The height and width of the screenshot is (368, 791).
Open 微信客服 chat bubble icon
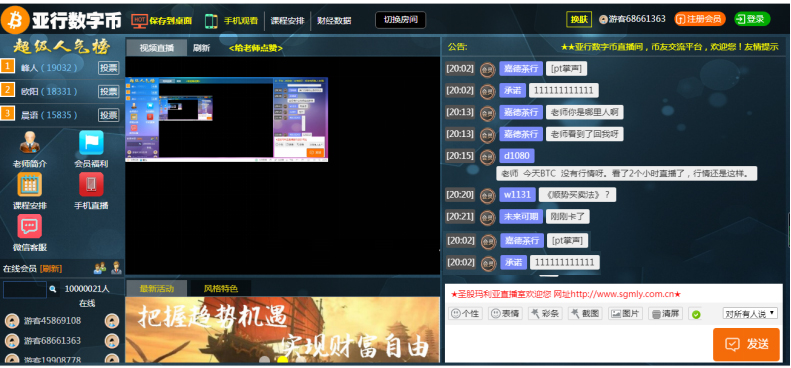pyautogui.click(x=30, y=226)
